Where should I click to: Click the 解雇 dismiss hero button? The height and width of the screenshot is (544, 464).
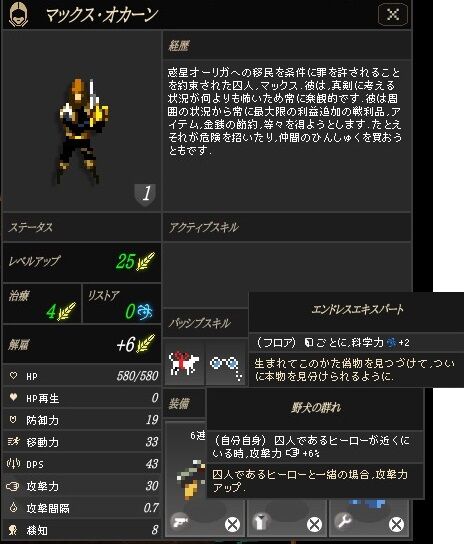click(x=82, y=344)
